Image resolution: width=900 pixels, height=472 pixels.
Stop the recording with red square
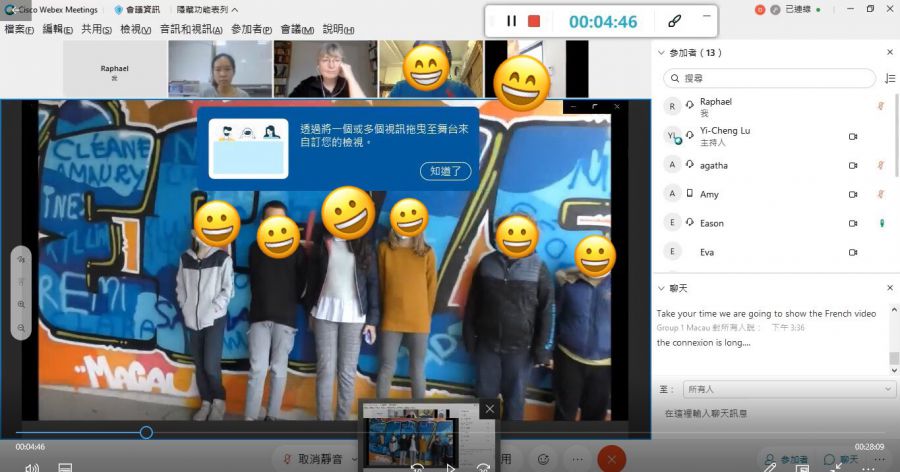(534, 21)
